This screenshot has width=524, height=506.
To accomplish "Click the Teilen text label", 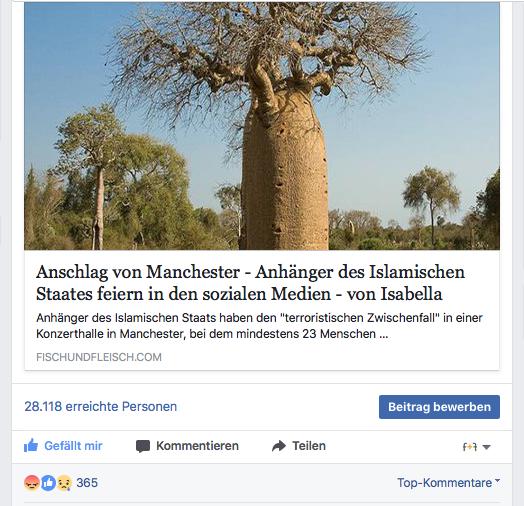I will (x=309, y=446).
